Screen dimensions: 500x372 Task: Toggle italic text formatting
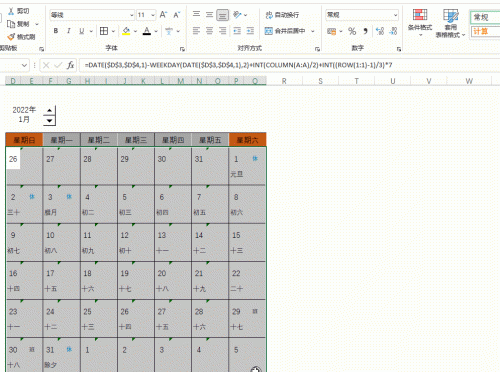click(x=68, y=31)
